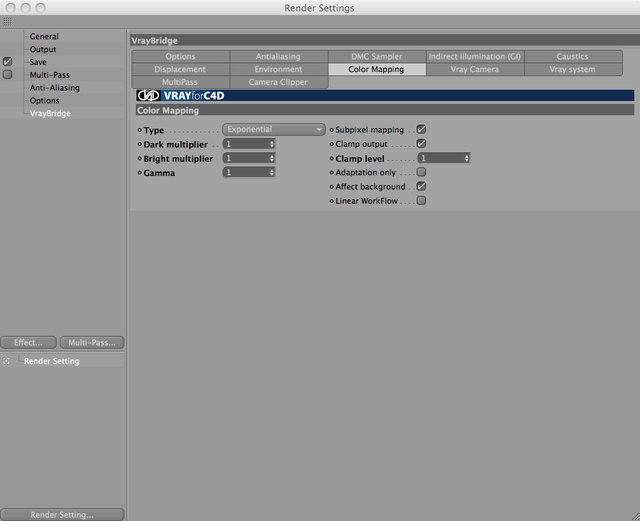640x521 pixels.
Task: Click the Type parameter circle marker
Action: pyautogui.click(x=140, y=130)
